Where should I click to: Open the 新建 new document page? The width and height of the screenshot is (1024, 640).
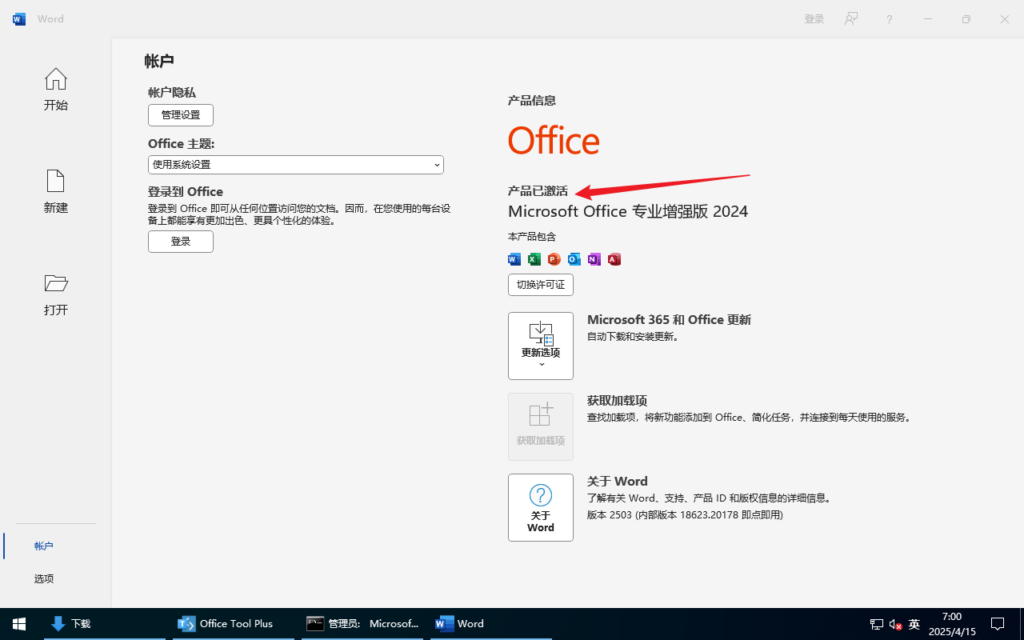click(56, 191)
